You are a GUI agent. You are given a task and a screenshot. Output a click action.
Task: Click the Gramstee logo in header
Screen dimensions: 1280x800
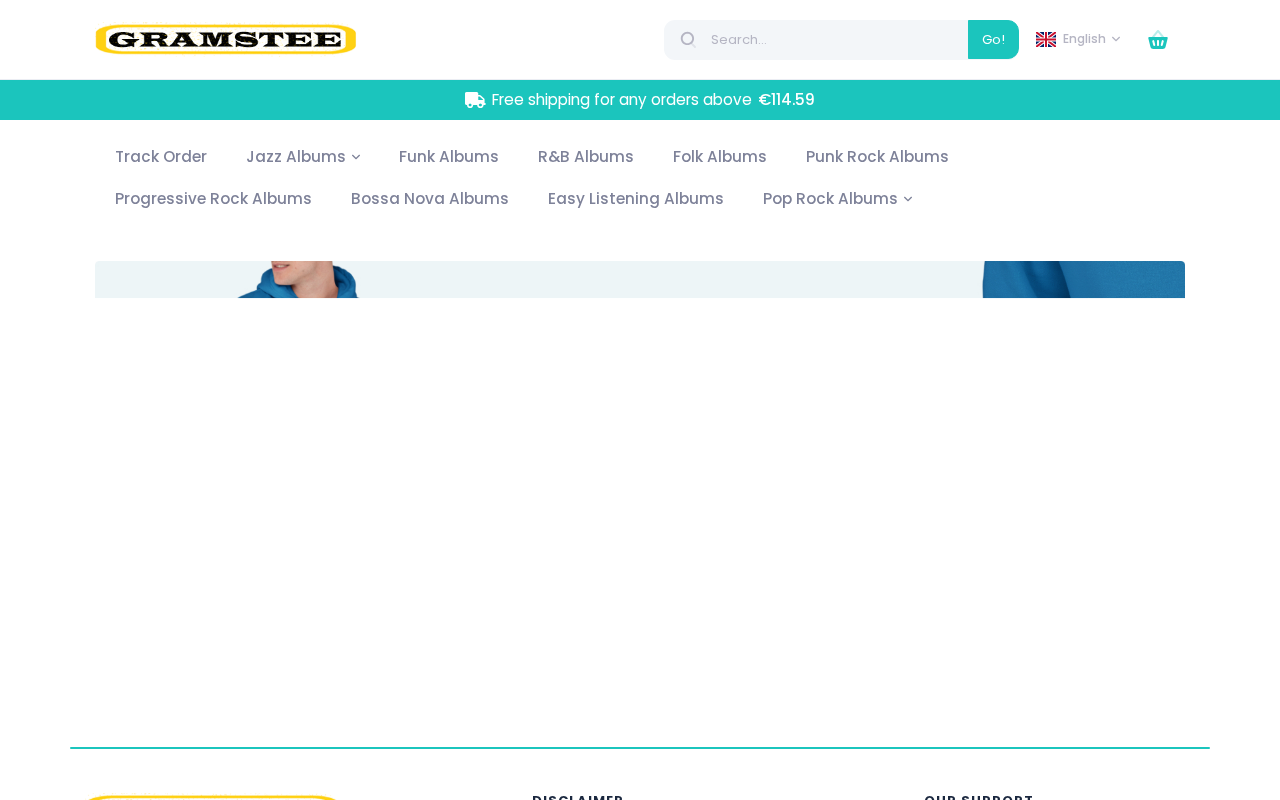(226, 39)
